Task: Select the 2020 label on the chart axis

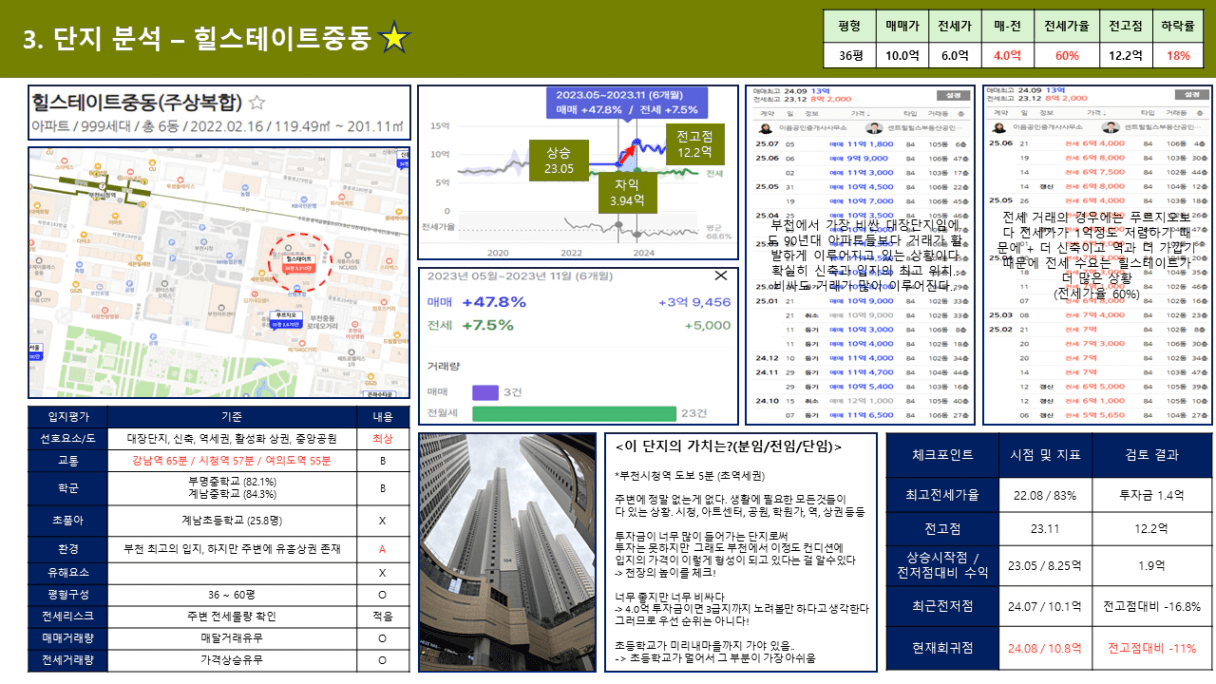Action: pos(497,253)
